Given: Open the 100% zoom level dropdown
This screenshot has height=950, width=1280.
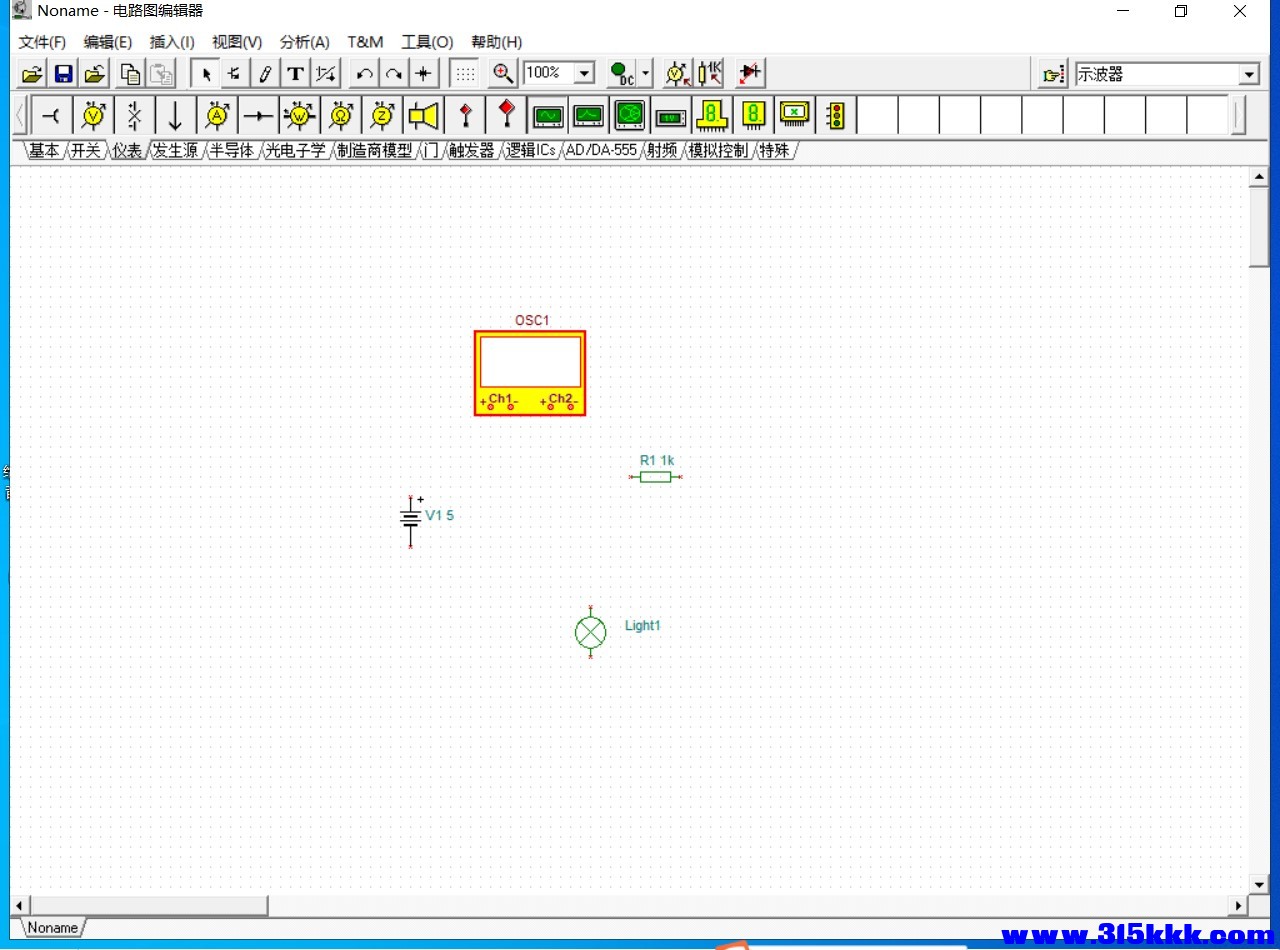Looking at the screenshot, I should point(584,74).
